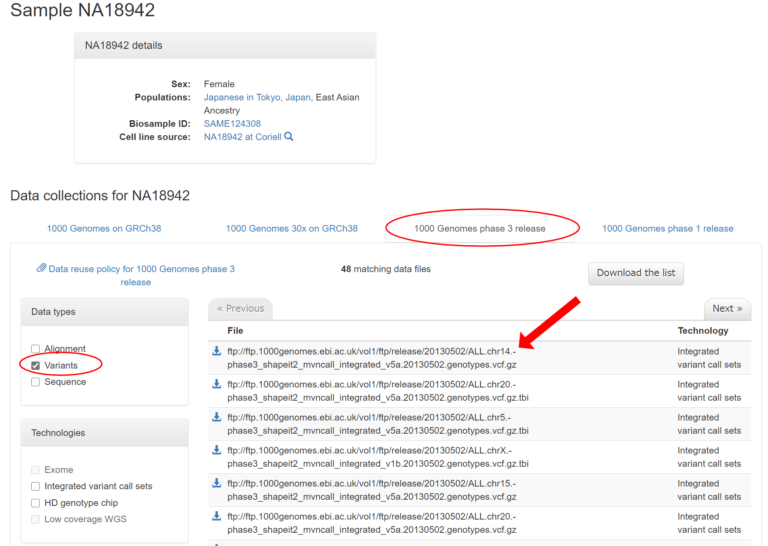Click download icon for ALL.chr14 vcf.gz file
Screen dimensions: 768x546
coord(216,351)
